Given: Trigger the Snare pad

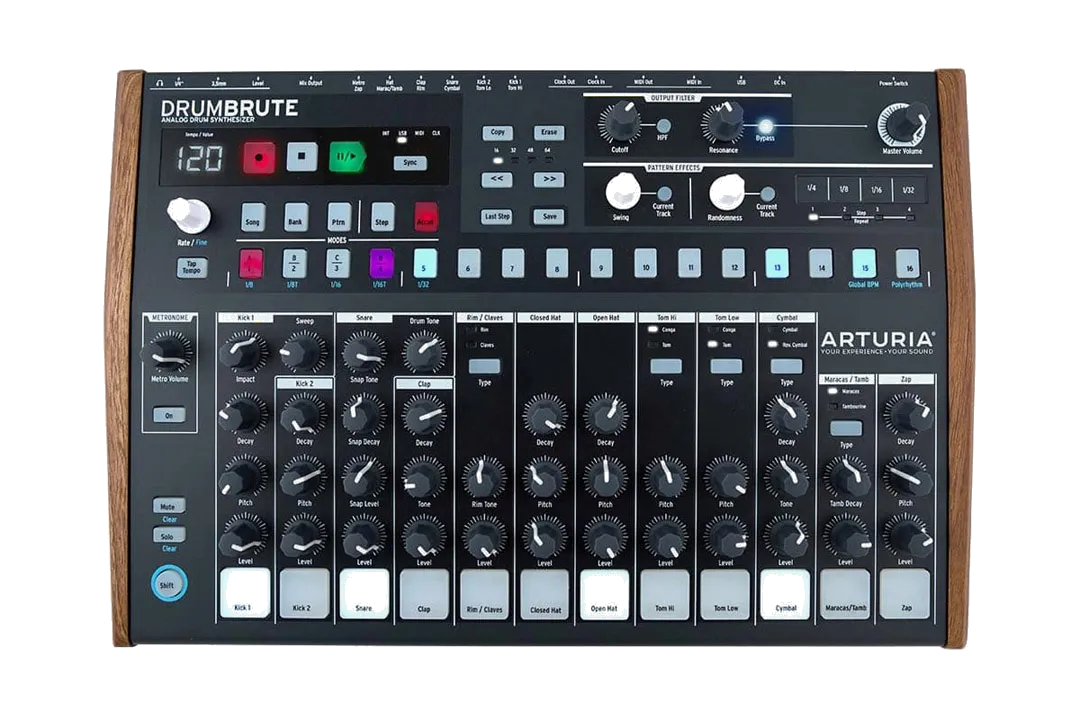Looking at the screenshot, I should pyautogui.click(x=364, y=593).
